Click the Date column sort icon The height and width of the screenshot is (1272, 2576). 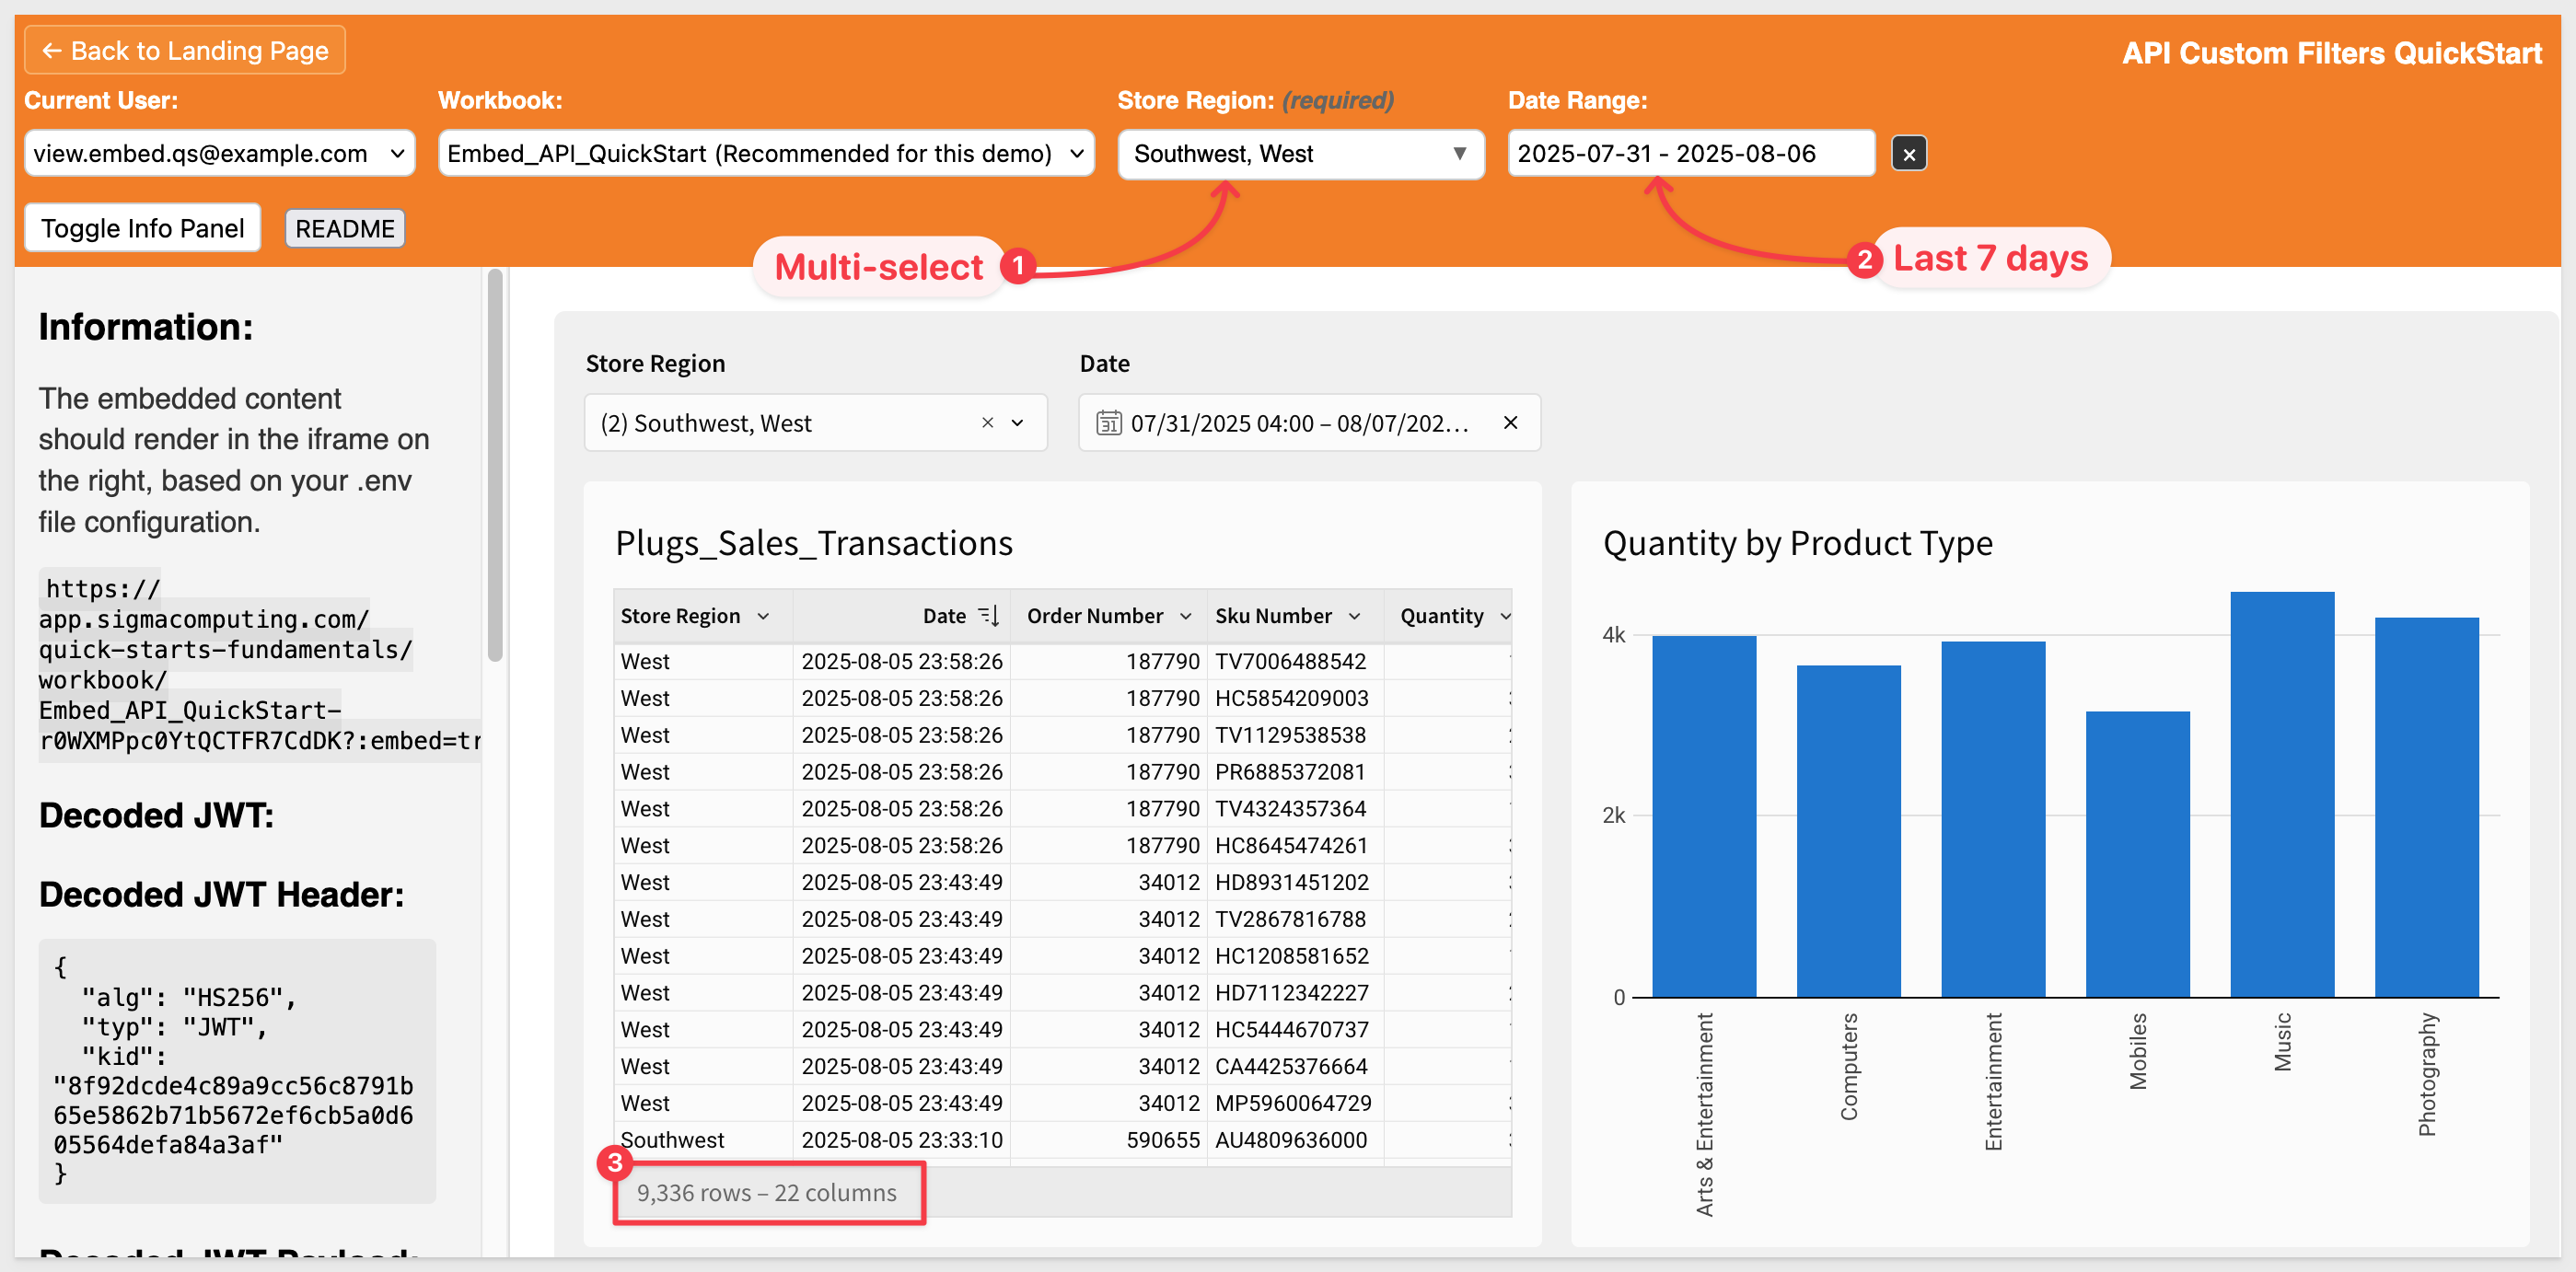pos(989,616)
